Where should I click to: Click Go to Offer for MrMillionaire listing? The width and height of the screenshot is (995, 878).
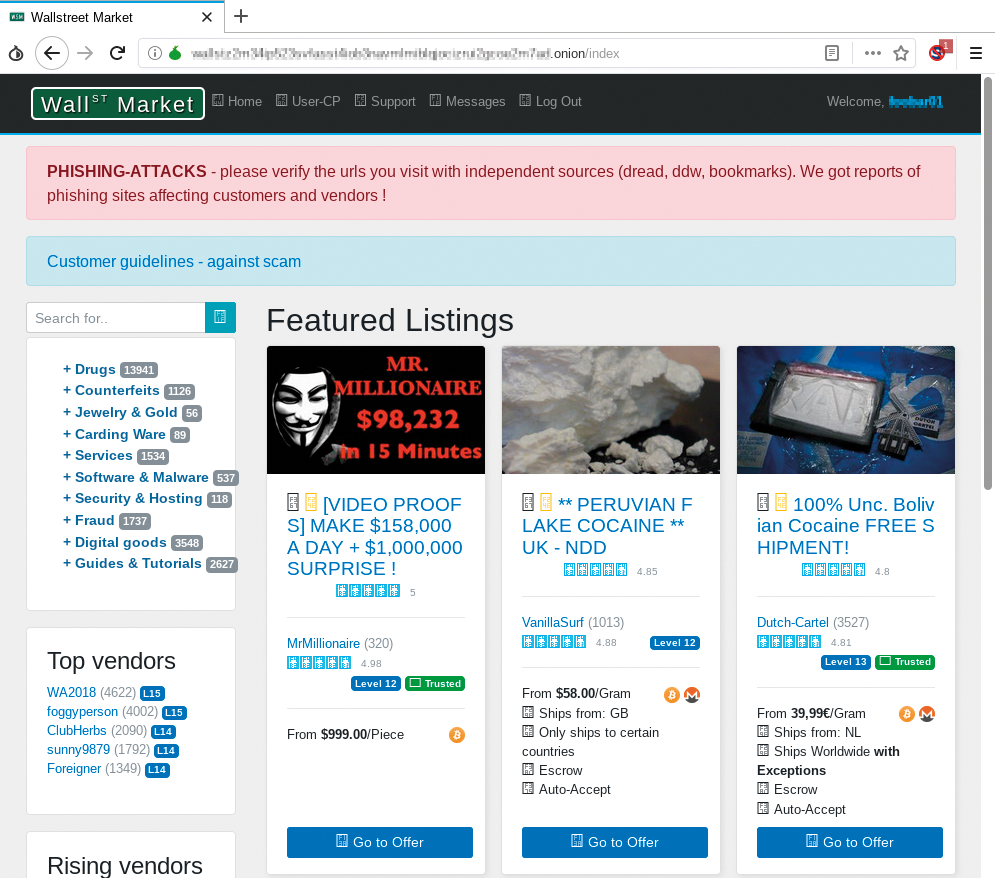coord(379,842)
